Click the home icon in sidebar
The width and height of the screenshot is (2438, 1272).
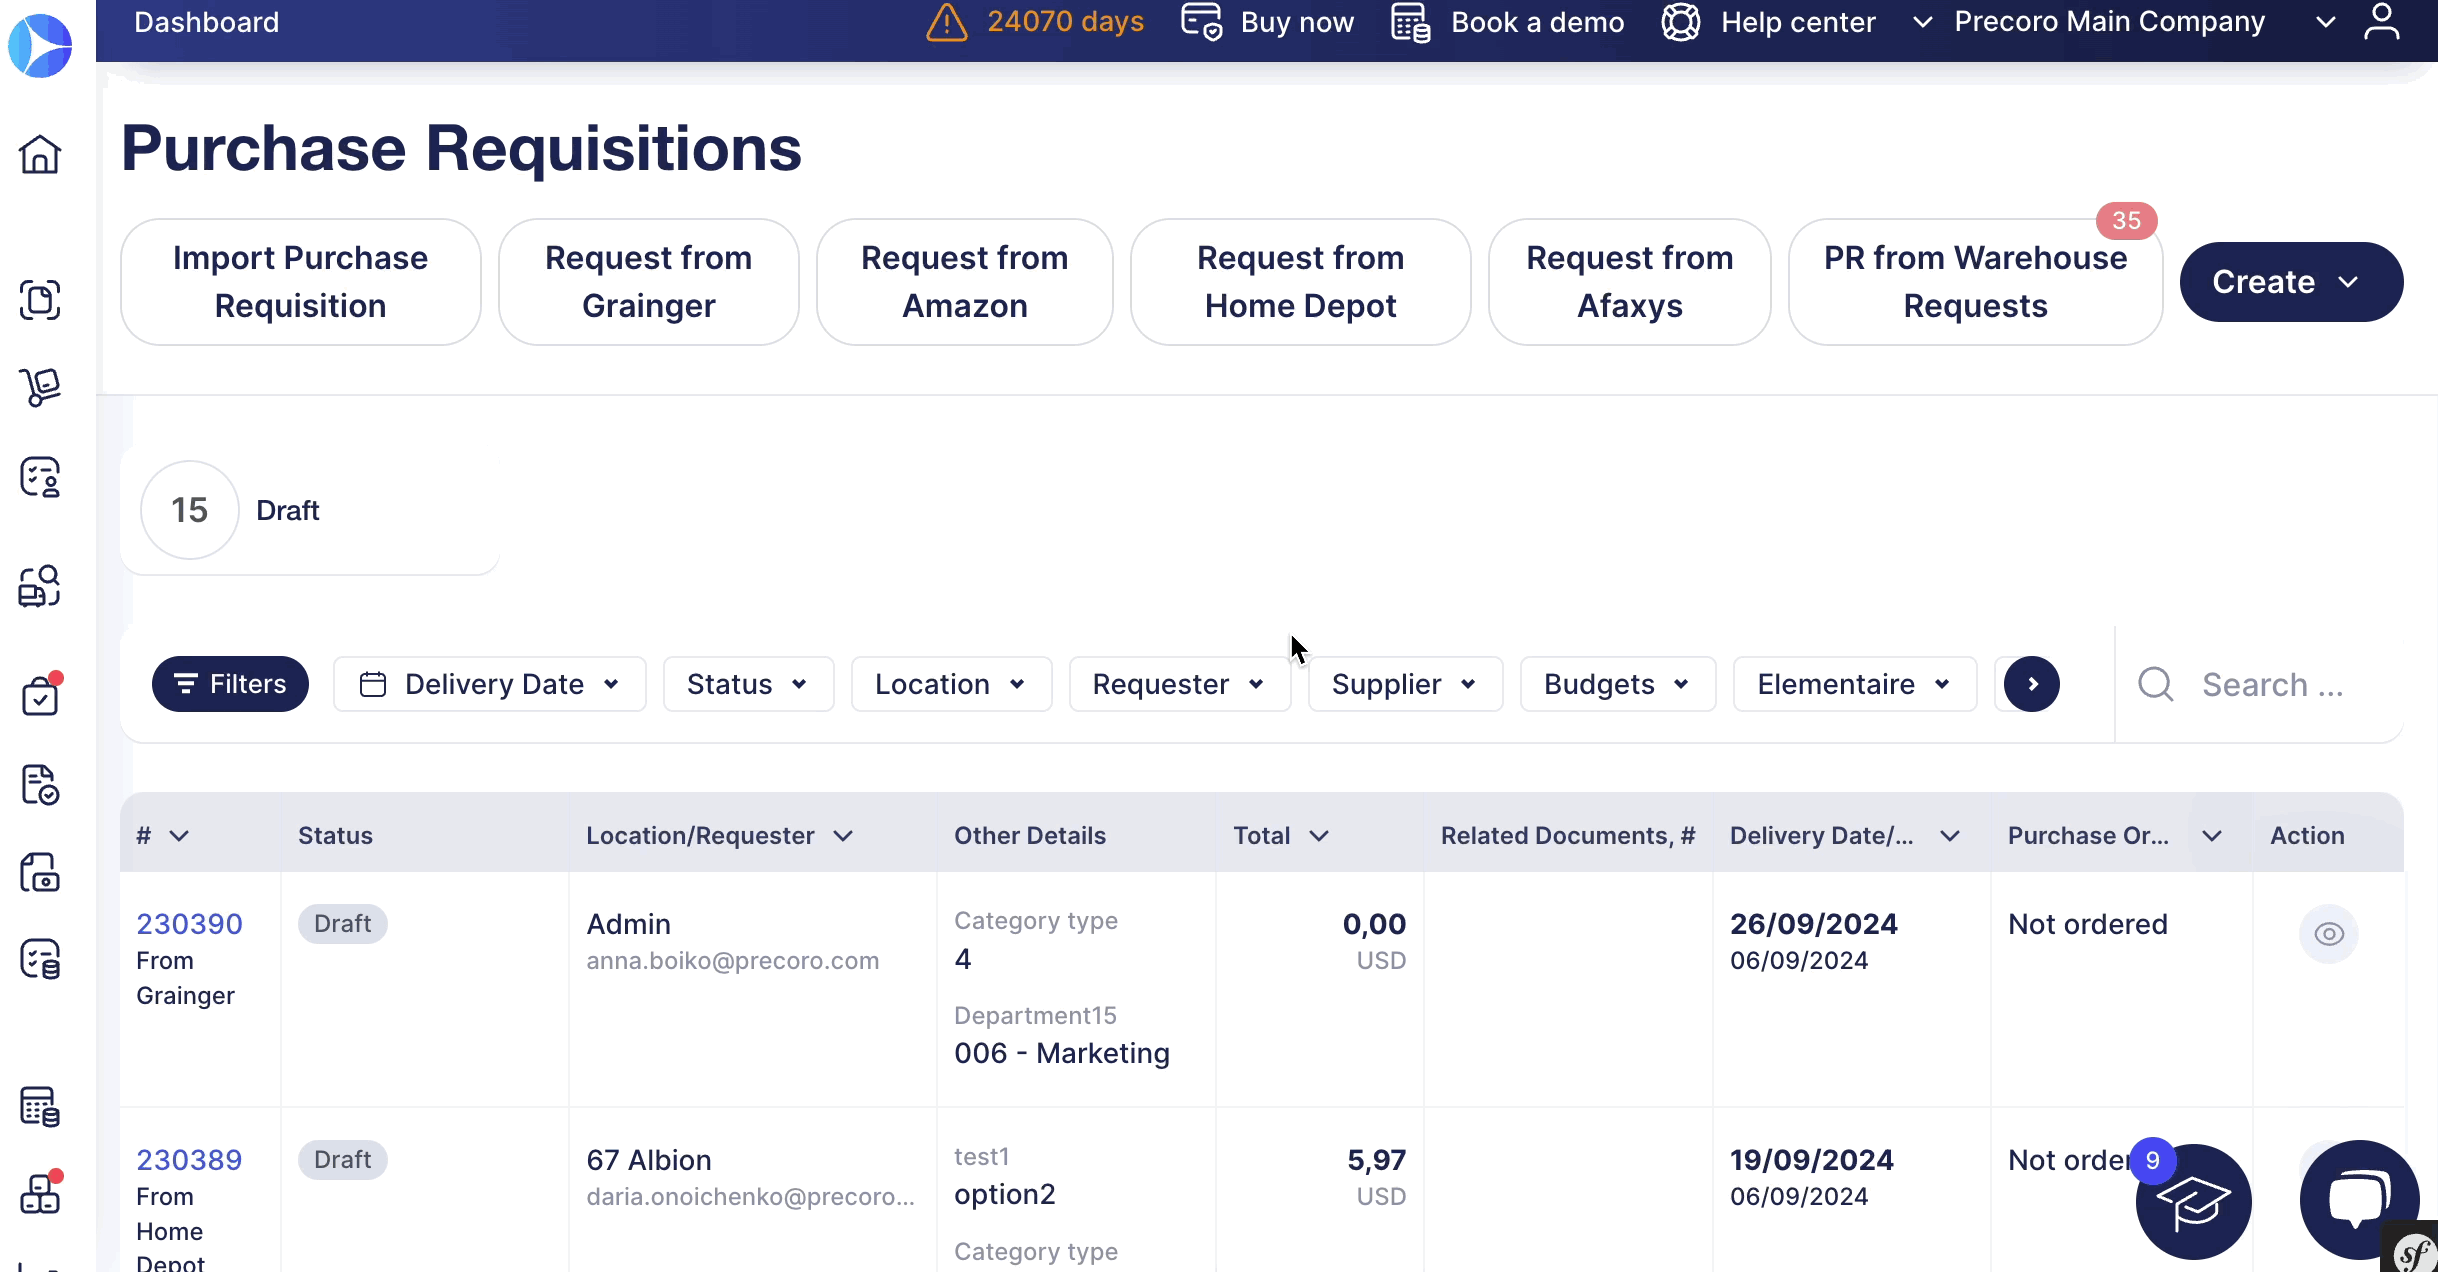tap(40, 154)
